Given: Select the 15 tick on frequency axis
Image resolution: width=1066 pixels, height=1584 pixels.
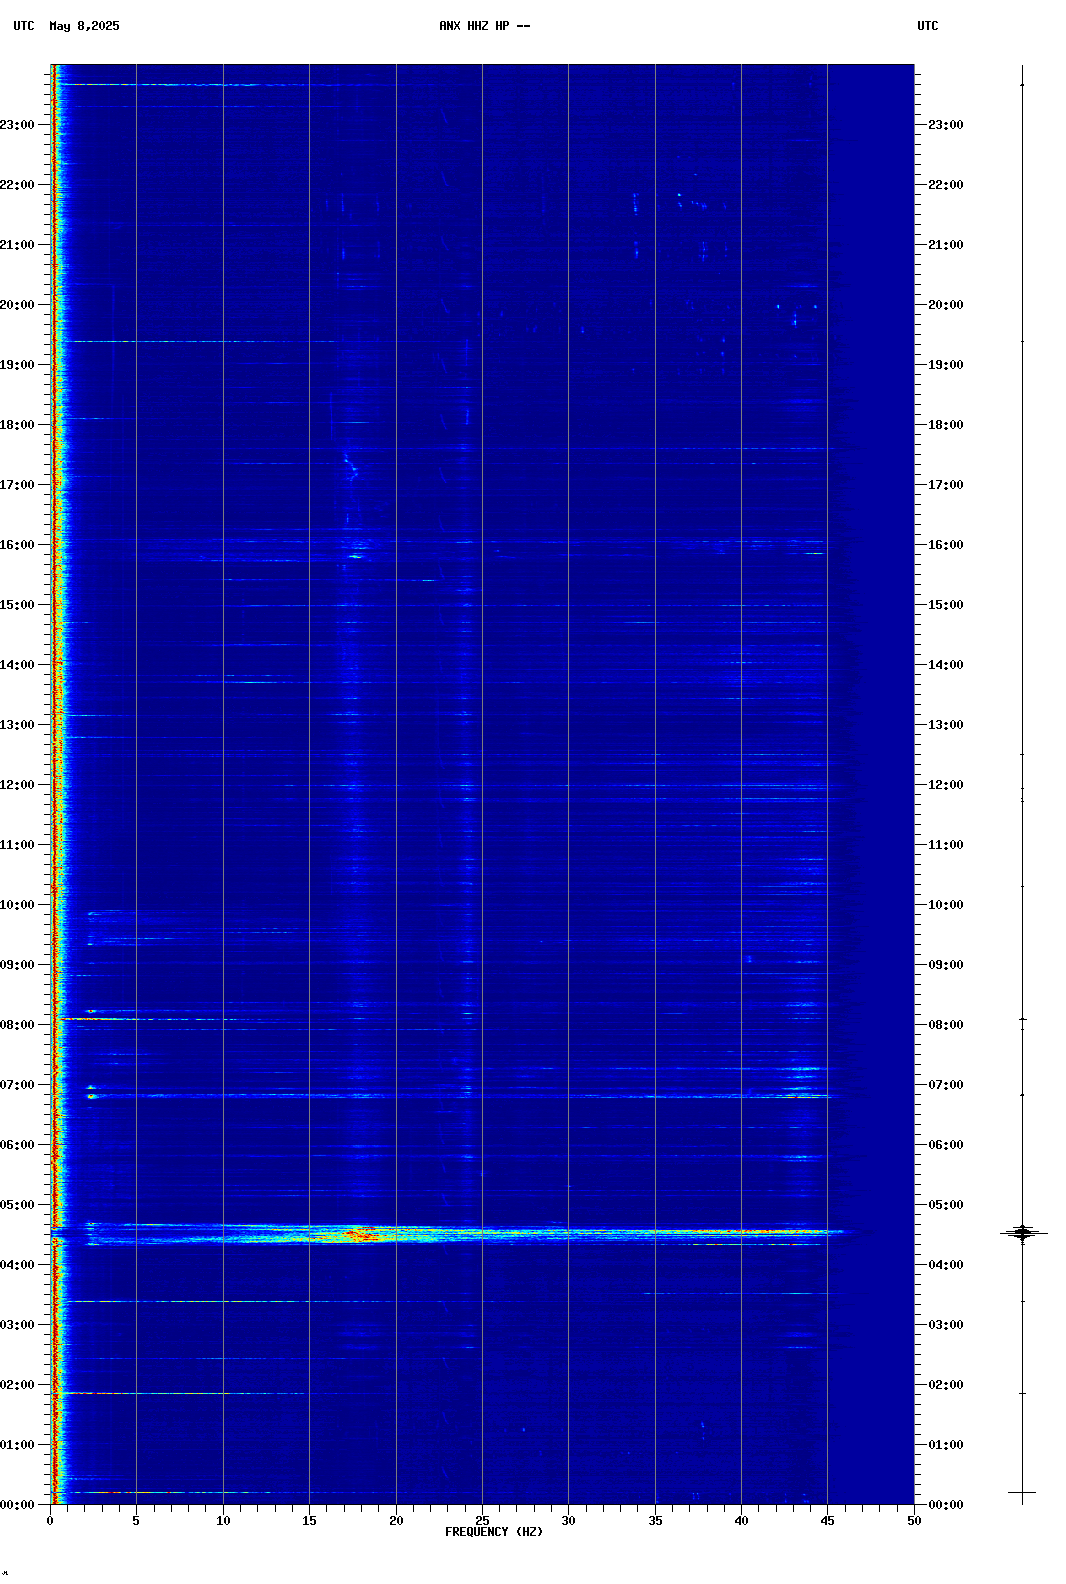Looking at the screenshot, I should pyautogui.click(x=309, y=1521).
